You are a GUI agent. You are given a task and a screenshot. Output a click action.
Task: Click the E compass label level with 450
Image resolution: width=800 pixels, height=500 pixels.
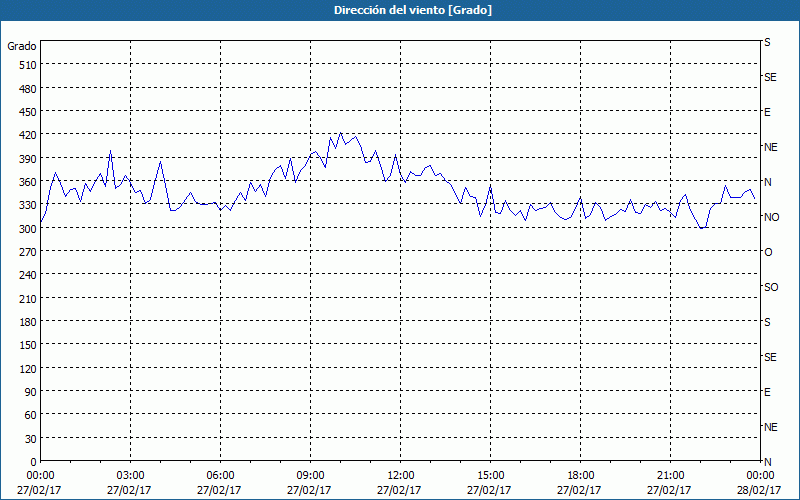click(x=767, y=112)
